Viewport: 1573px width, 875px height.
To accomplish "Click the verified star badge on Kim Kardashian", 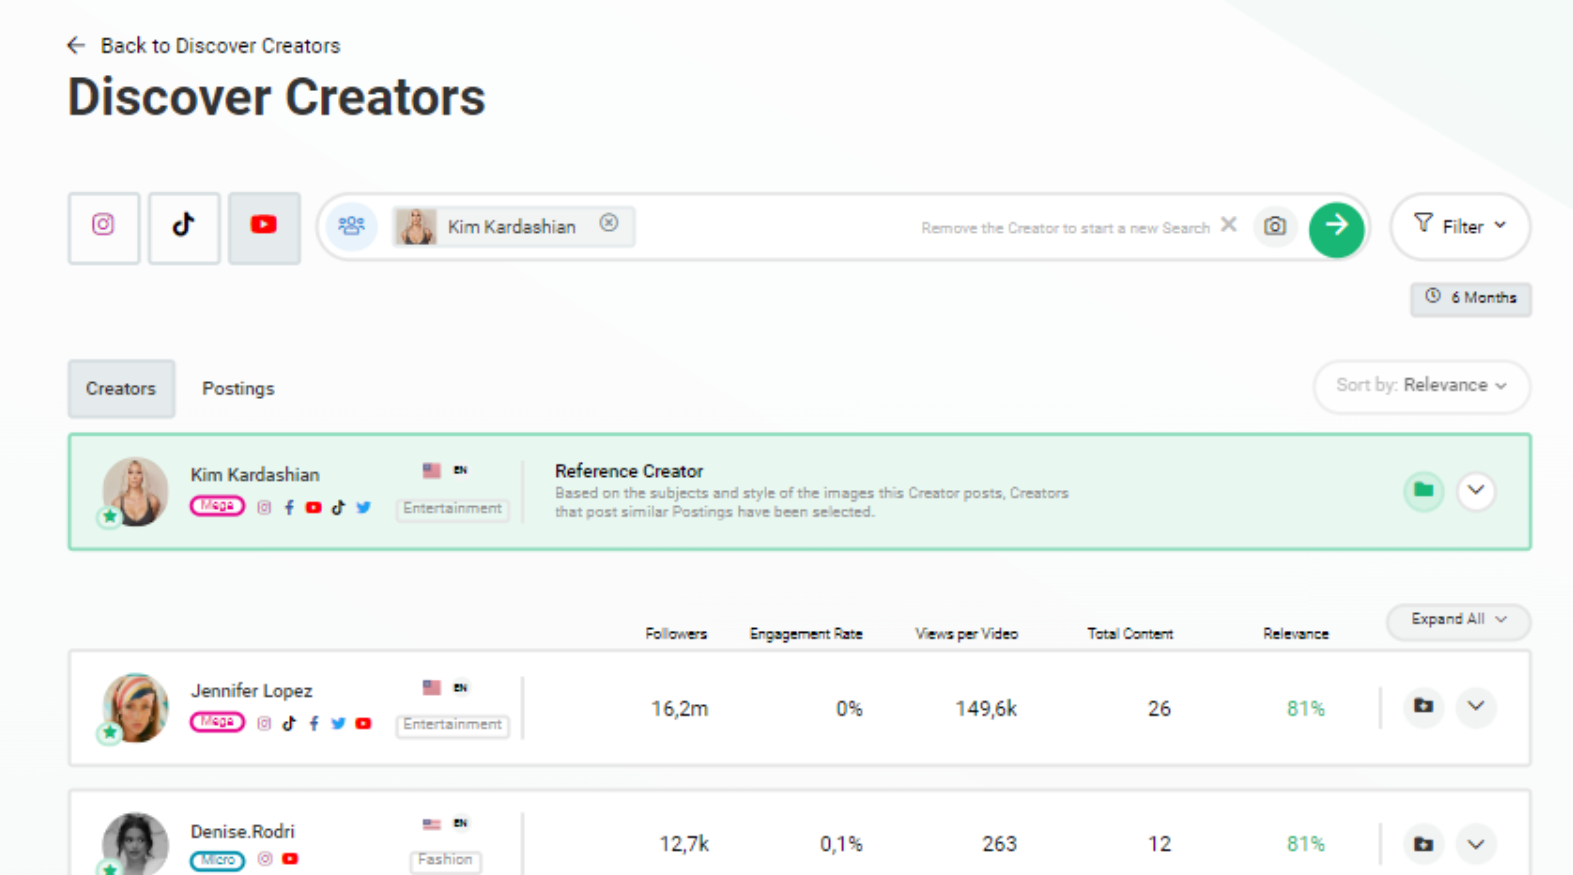I will click(109, 517).
